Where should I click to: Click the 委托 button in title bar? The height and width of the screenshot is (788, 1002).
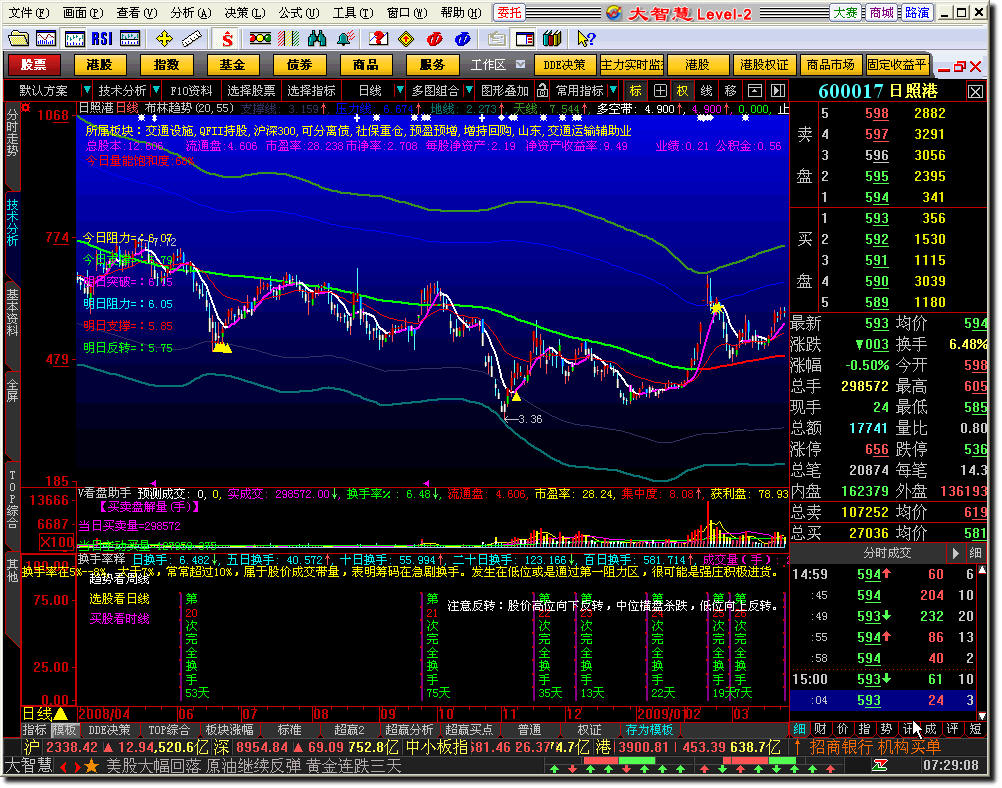click(509, 13)
